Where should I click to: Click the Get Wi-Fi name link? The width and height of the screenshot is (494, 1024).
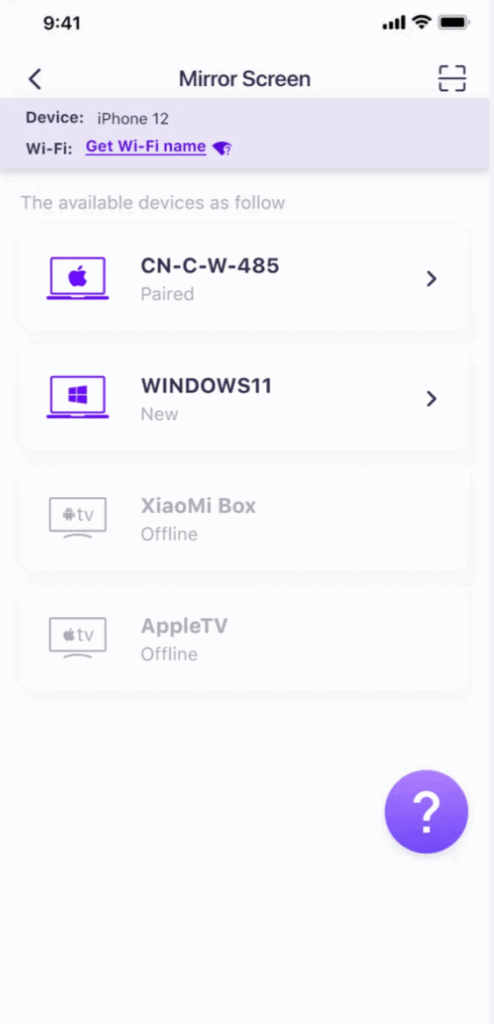(x=146, y=146)
